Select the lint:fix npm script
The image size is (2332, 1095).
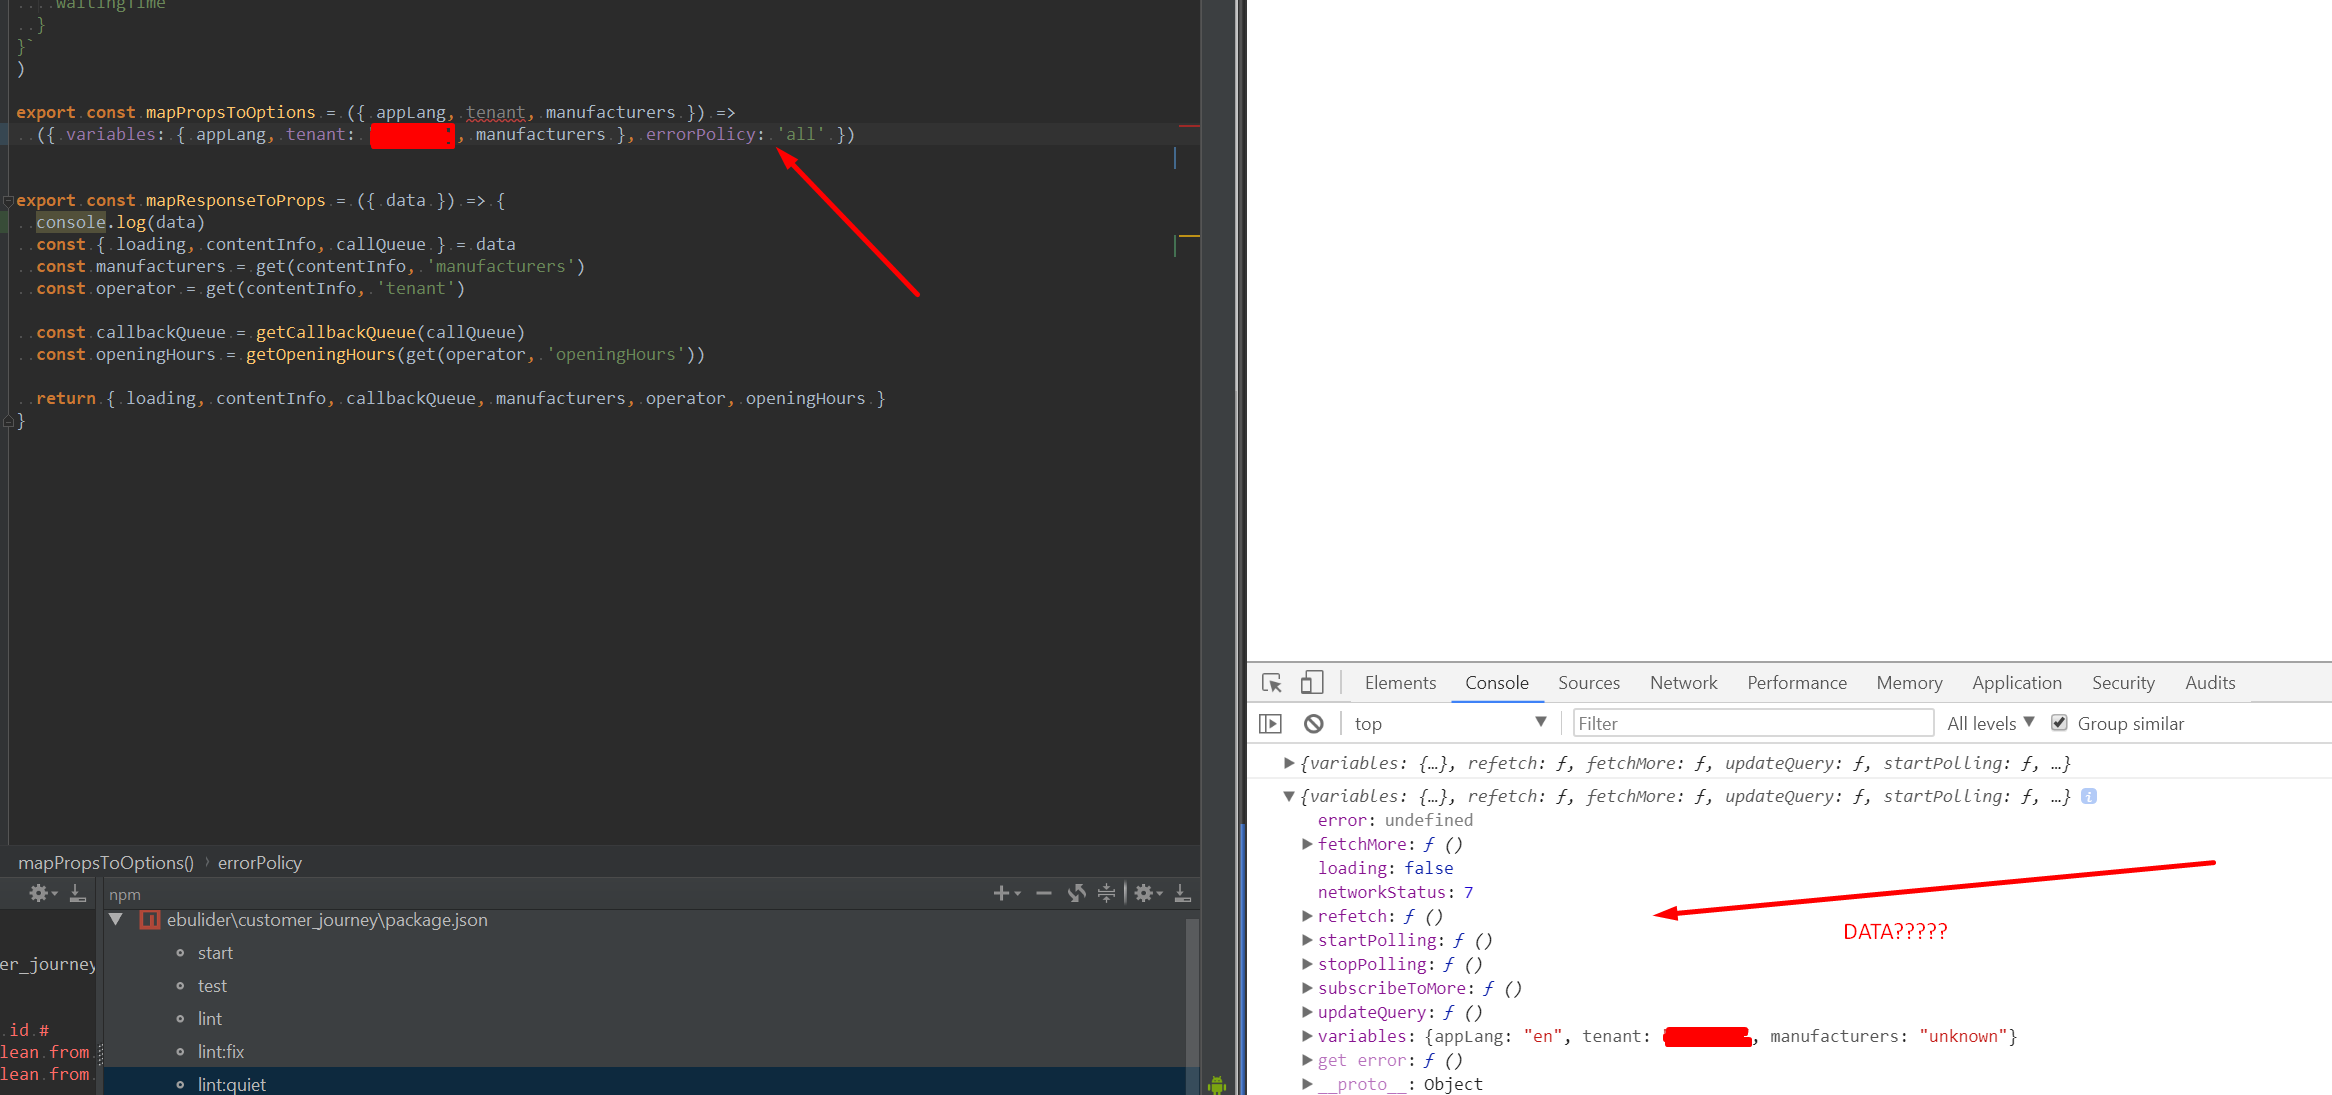point(221,1052)
